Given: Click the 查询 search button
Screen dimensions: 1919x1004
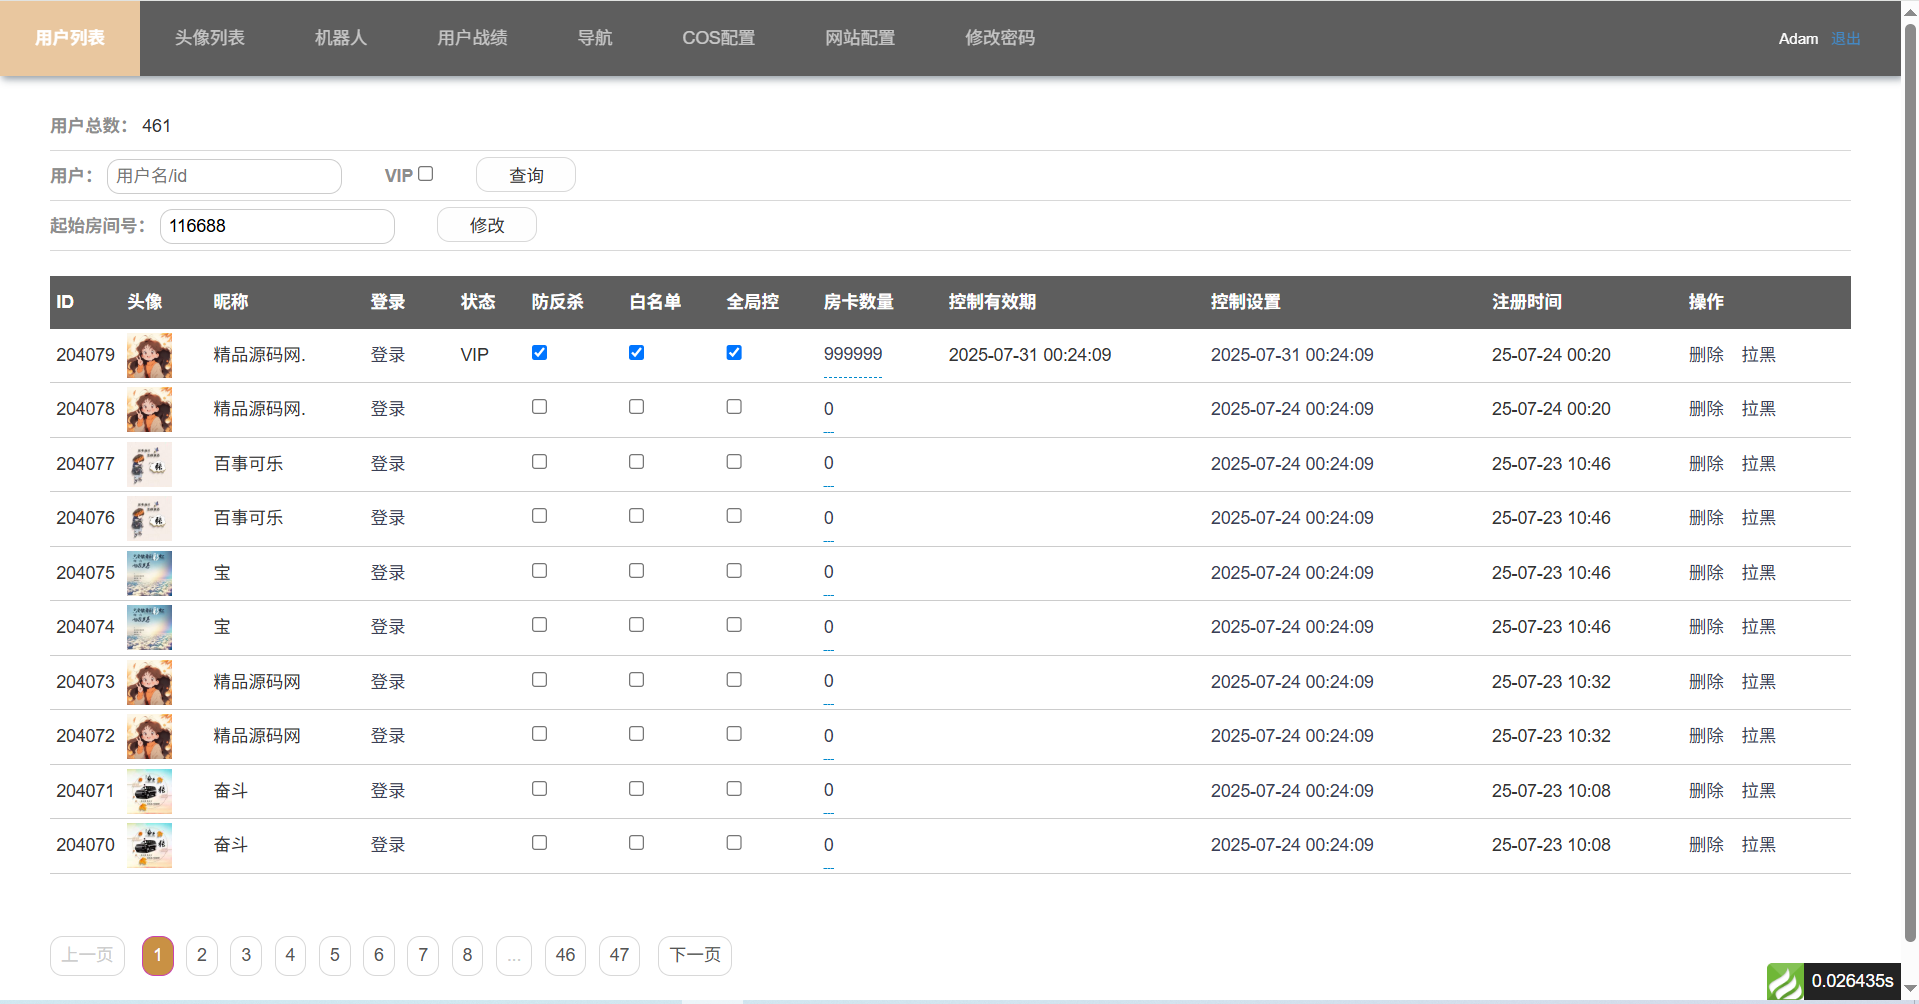Looking at the screenshot, I should coord(526,175).
